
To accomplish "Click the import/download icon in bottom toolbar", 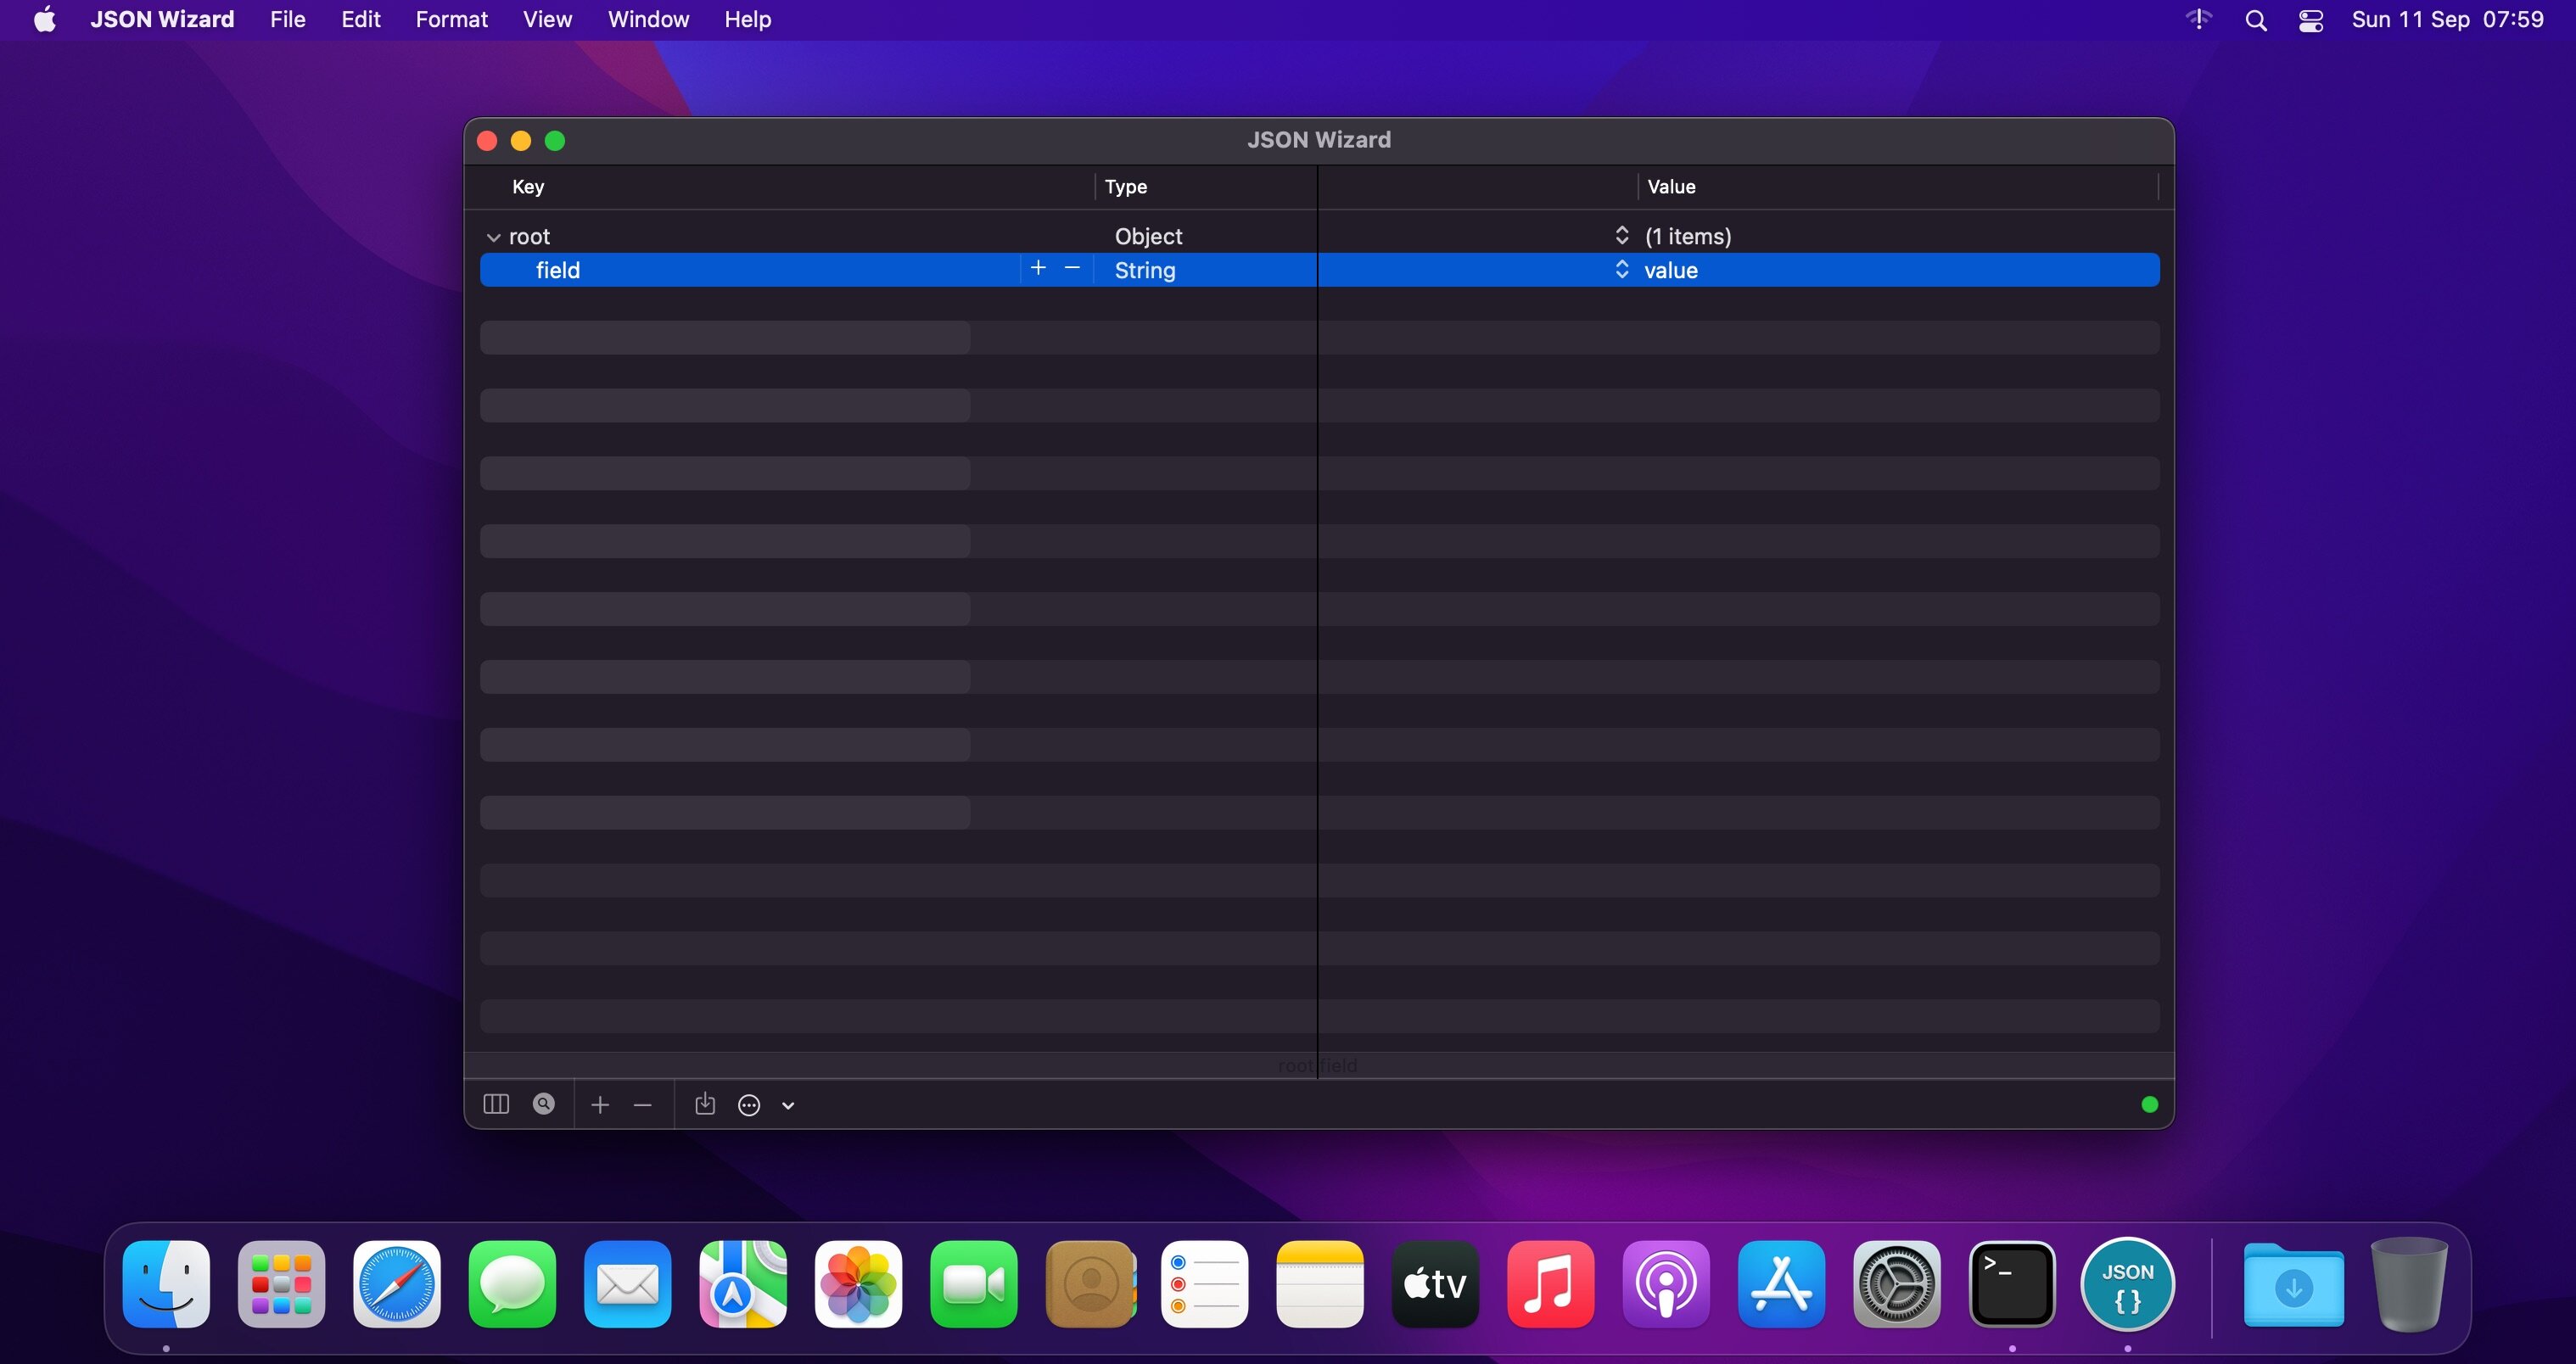I will 705,1104.
